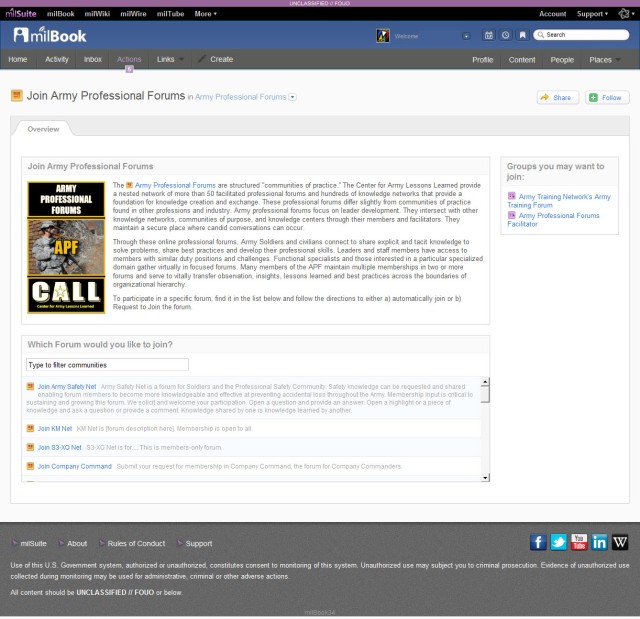640x619 pixels.
Task: Click Create with the pencil icon
Action: click(216, 59)
